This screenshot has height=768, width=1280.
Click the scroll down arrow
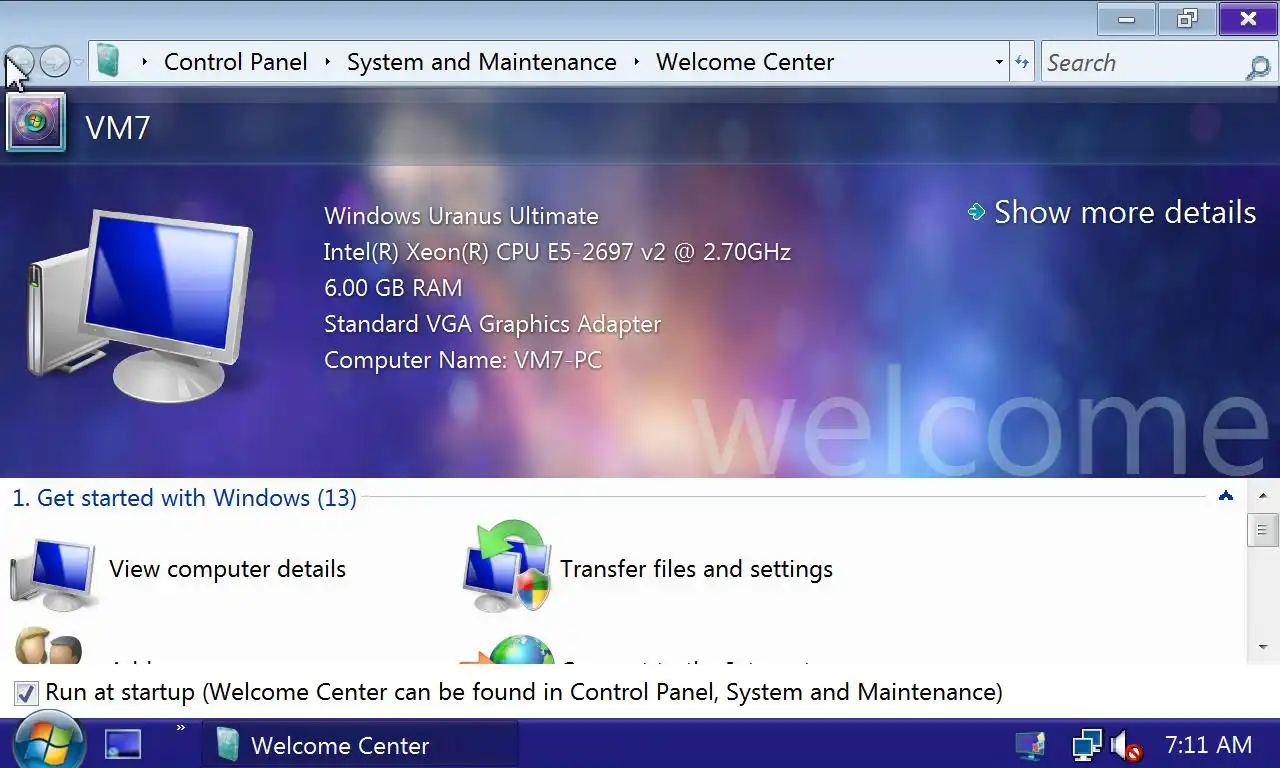click(x=1262, y=647)
